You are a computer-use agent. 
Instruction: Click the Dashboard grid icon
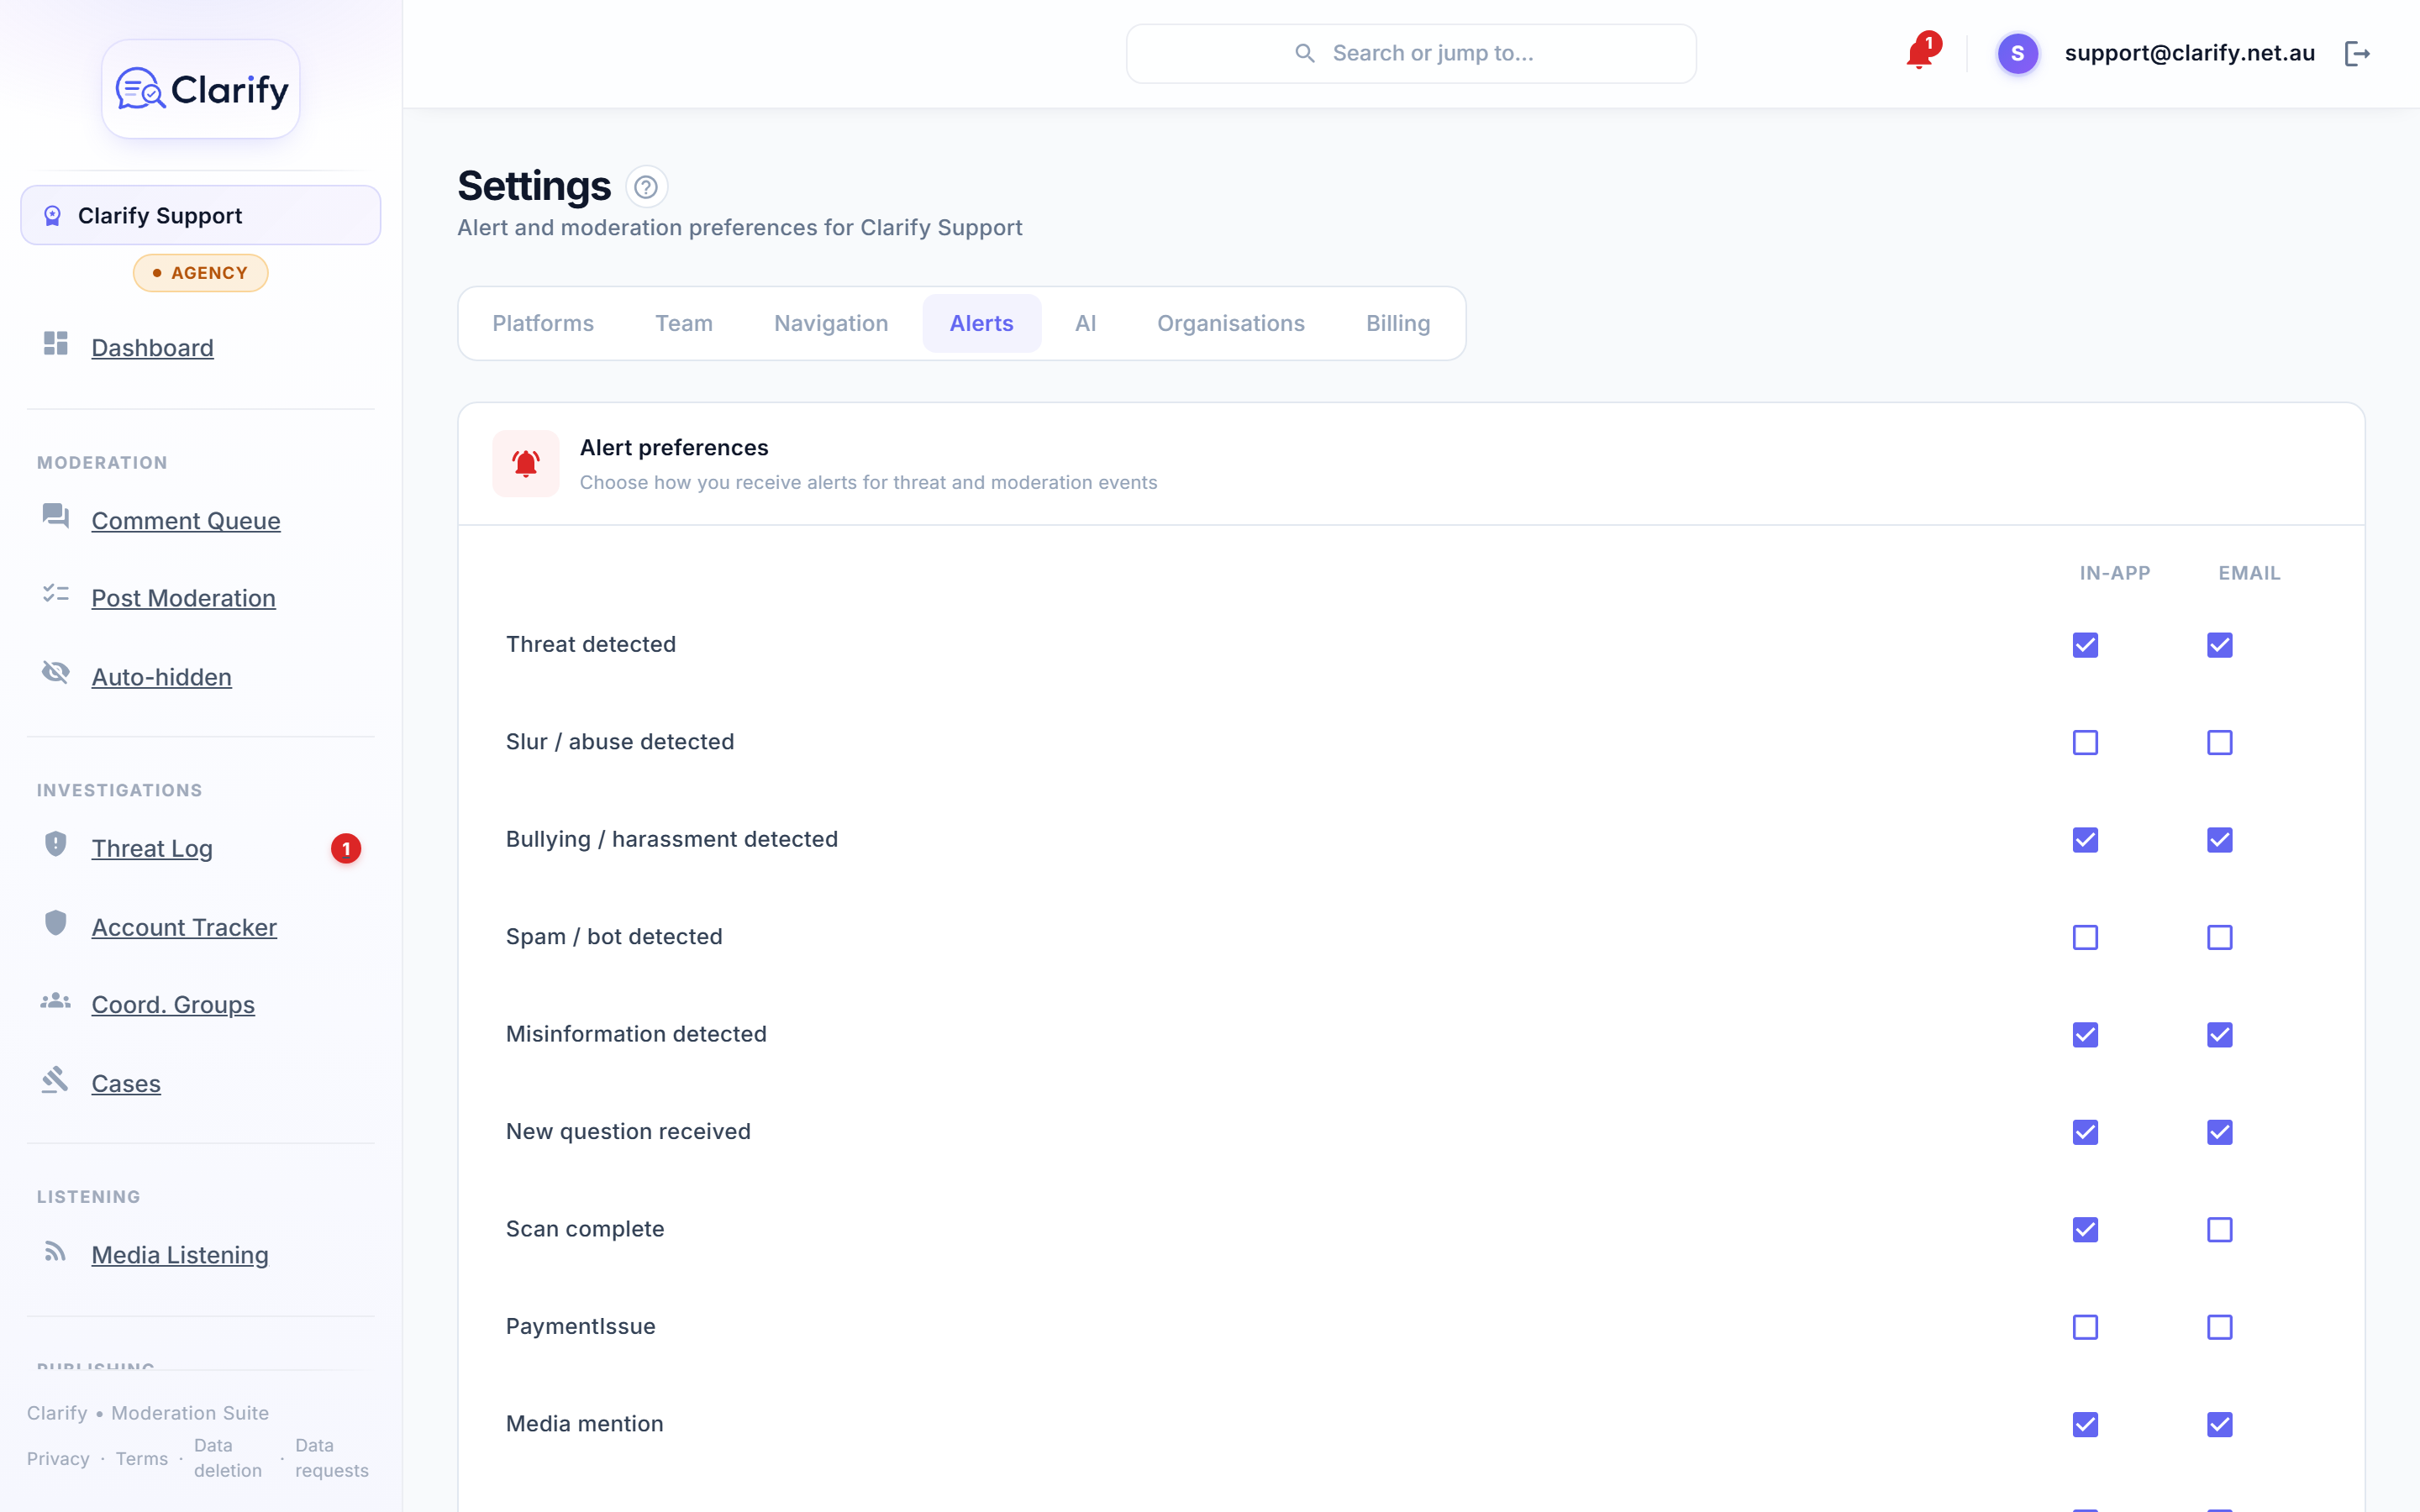click(56, 344)
